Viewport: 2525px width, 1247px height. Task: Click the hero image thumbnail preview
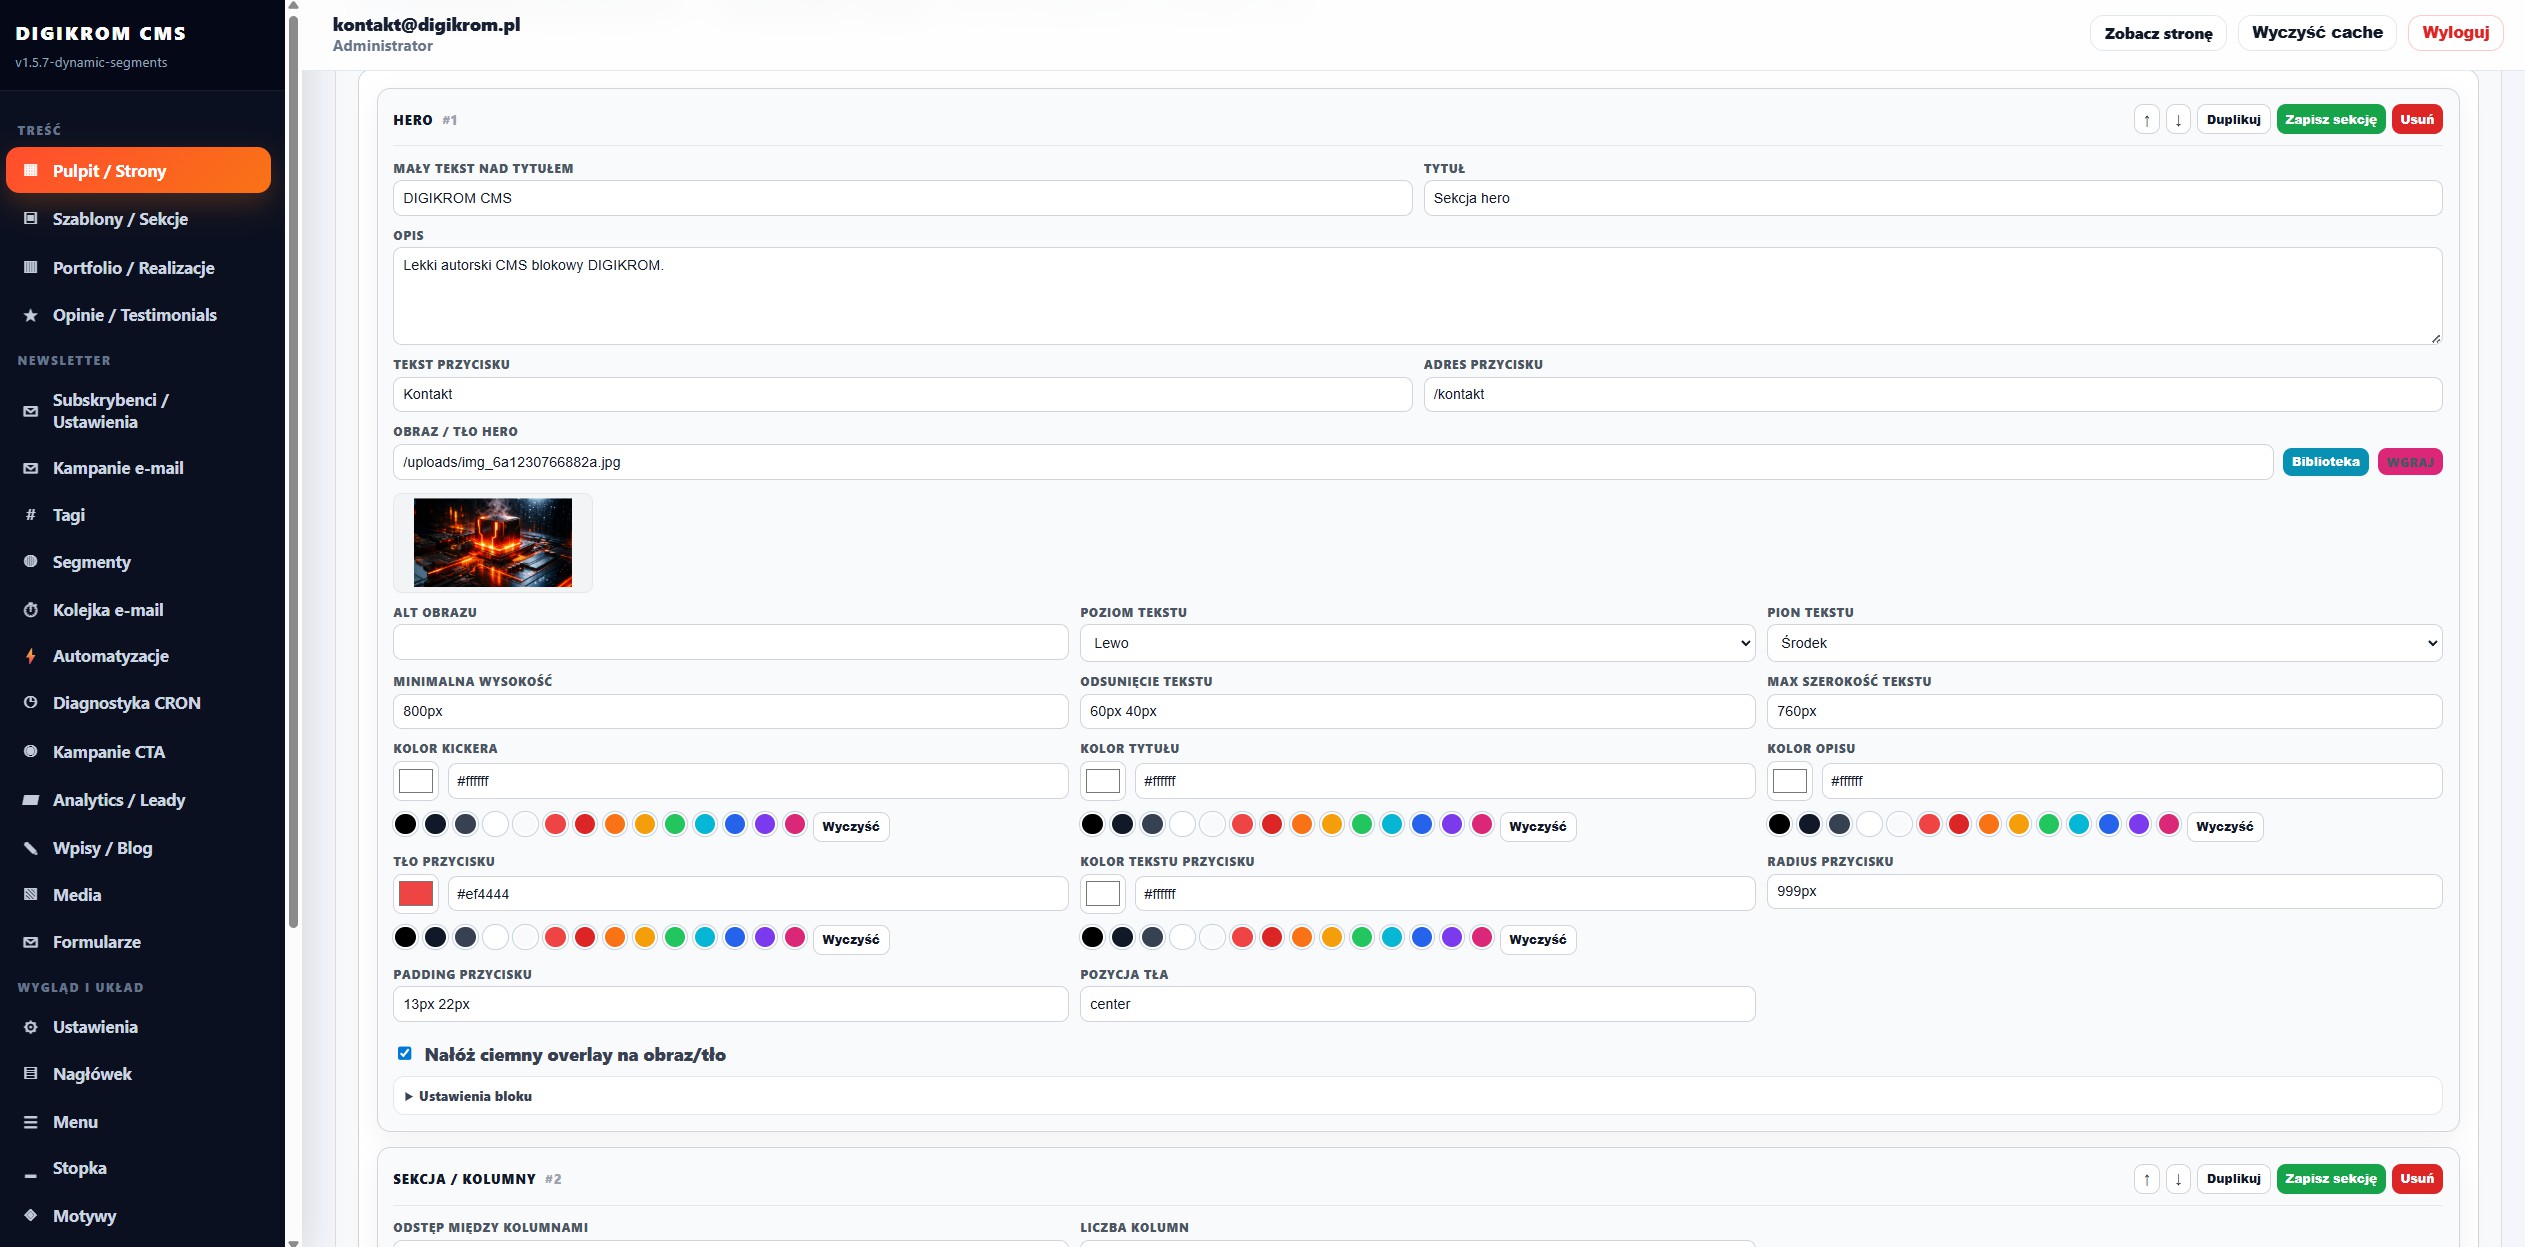493,543
